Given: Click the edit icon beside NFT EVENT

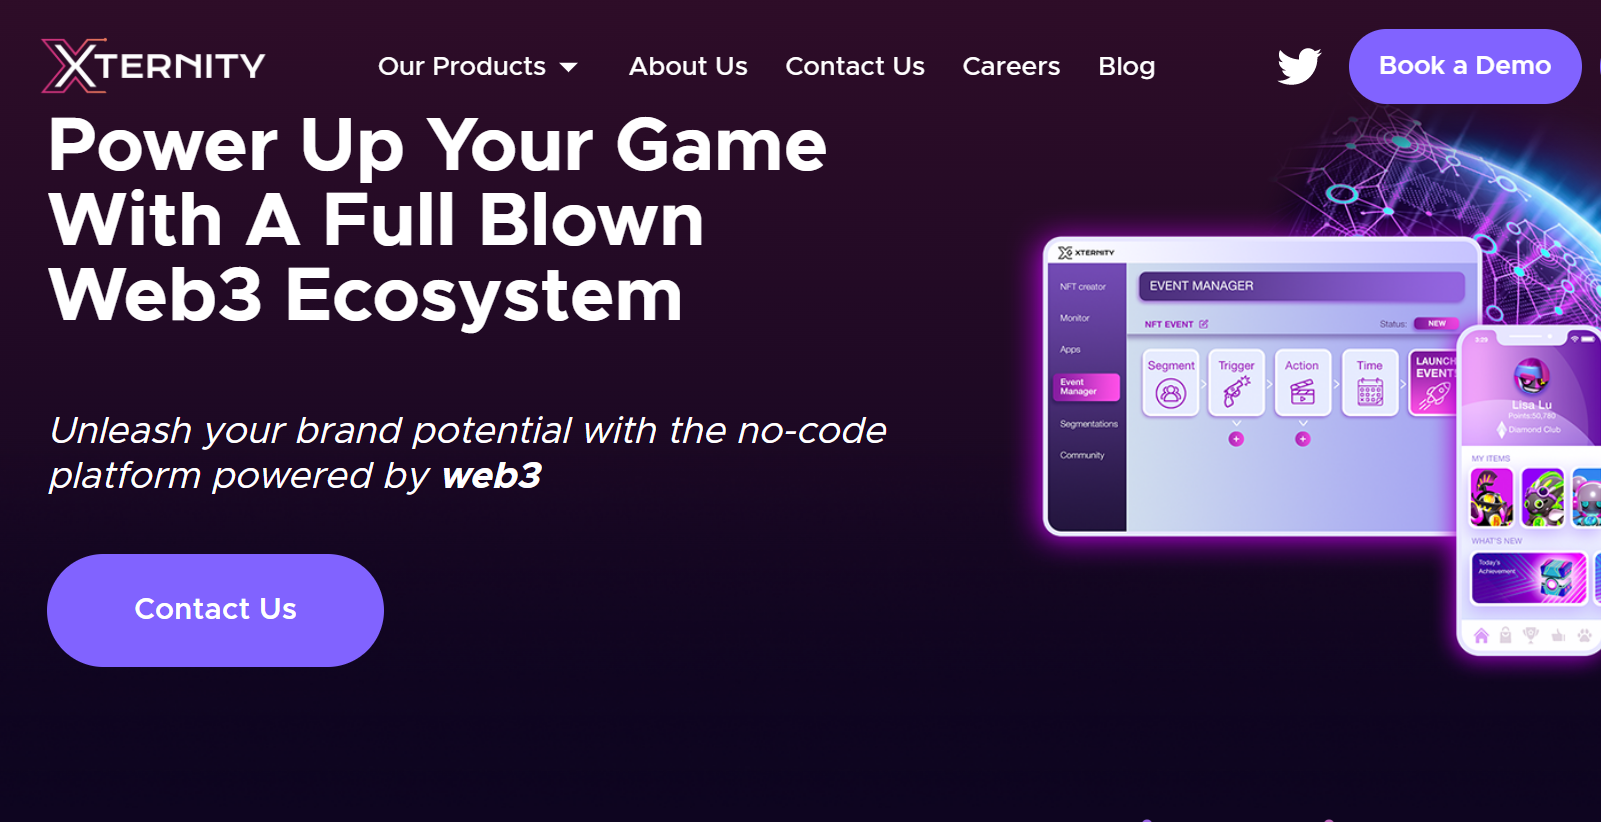Looking at the screenshot, I should [1204, 324].
